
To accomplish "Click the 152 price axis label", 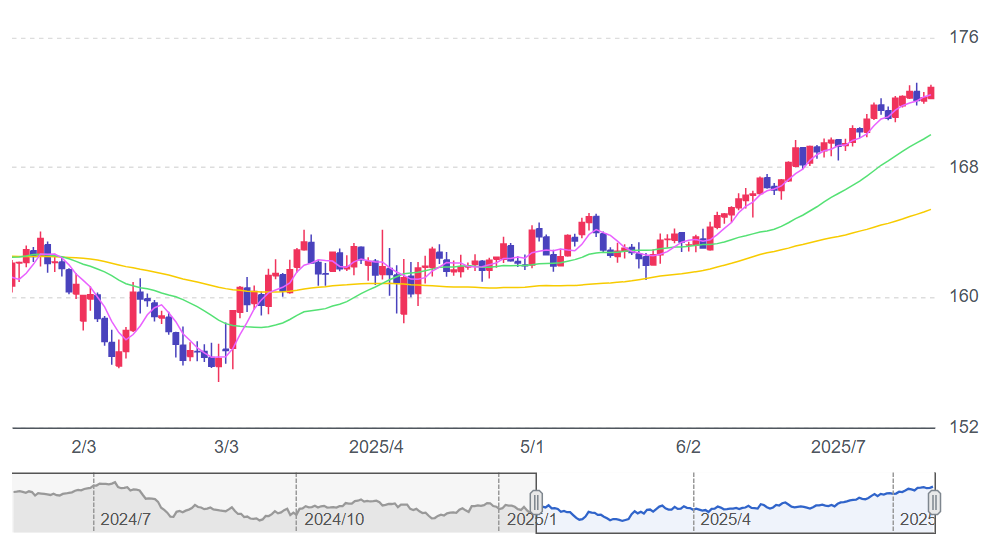I will click(964, 427).
